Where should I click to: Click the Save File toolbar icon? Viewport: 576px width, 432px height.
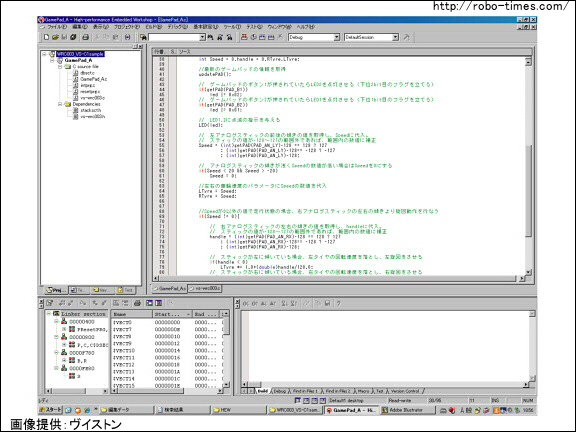[64, 37]
